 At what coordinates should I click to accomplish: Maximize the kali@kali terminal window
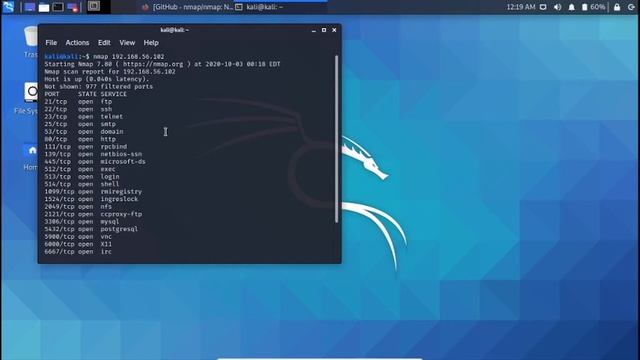click(x=324, y=30)
